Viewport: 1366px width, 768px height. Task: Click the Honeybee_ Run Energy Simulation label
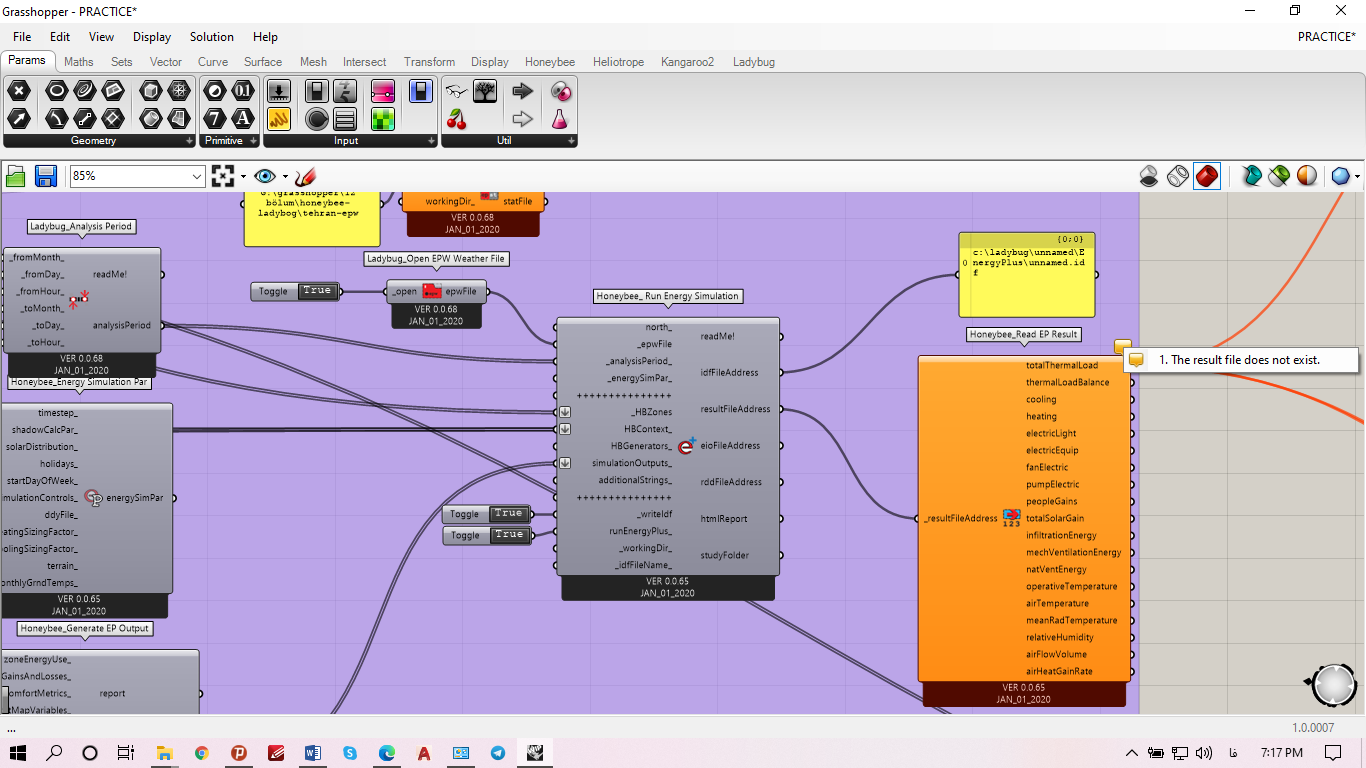click(668, 296)
